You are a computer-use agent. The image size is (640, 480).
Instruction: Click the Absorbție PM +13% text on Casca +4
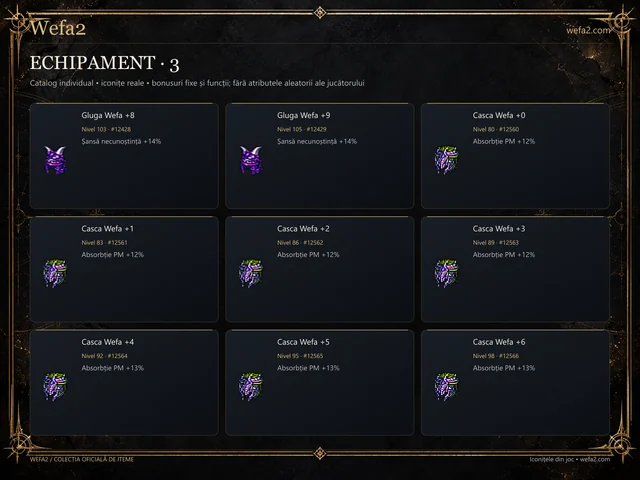click(113, 368)
